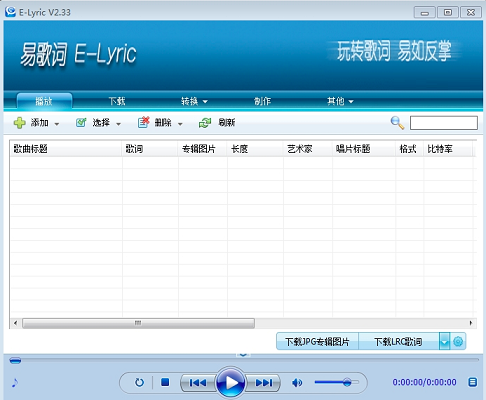
Task: Click the magnifier search icon
Action: pyautogui.click(x=397, y=123)
